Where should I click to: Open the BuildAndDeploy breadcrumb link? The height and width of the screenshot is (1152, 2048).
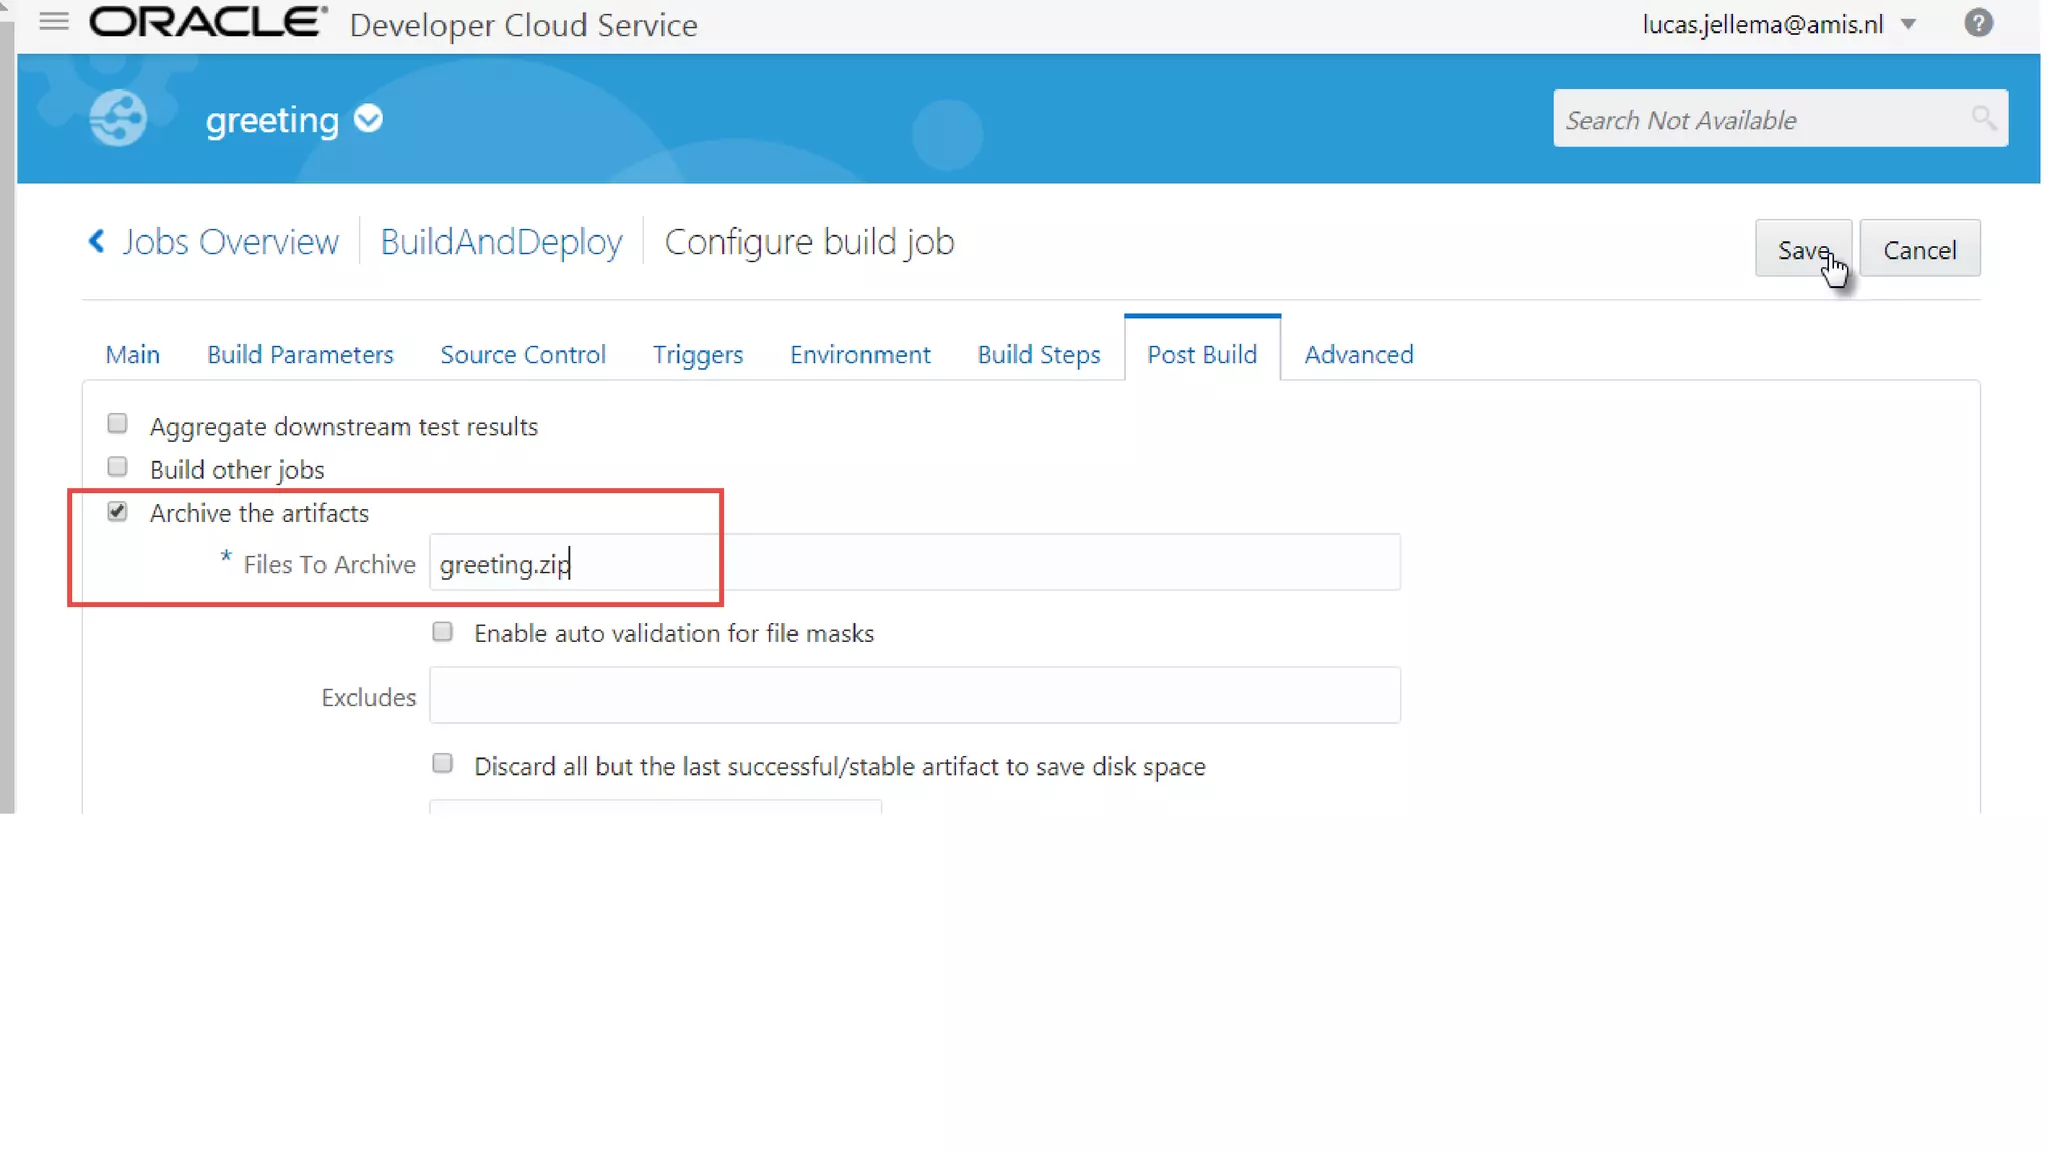[501, 242]
